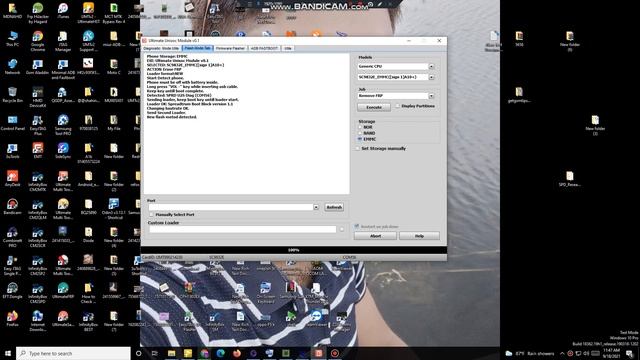Enable Set Storage manually checkbox
Image resolution: width=640 pixels, height=360 pixels.
358,149
